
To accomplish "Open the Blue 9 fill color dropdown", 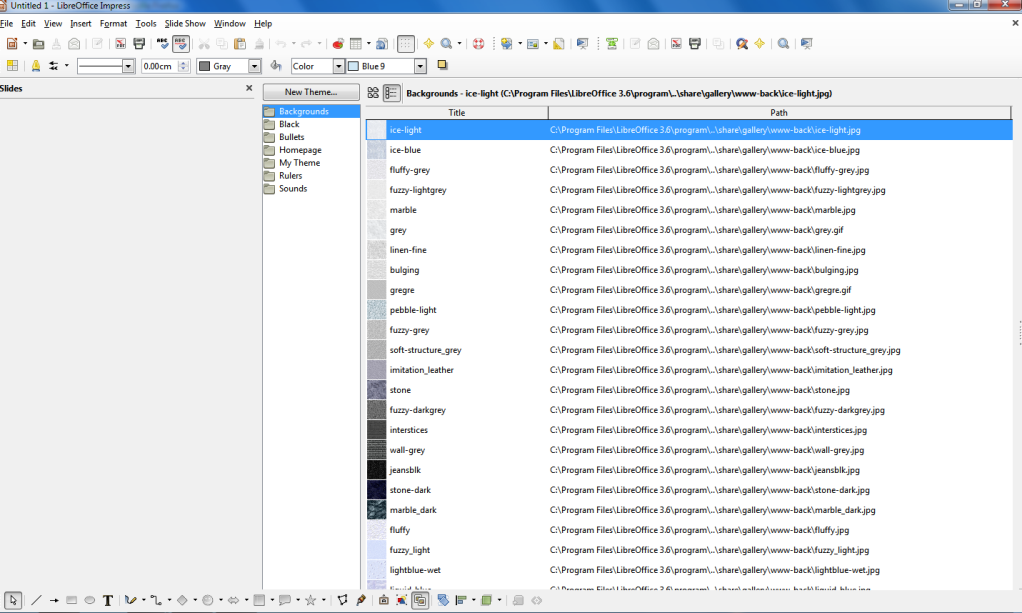I will pyautogui.click(x=420, y=66).
